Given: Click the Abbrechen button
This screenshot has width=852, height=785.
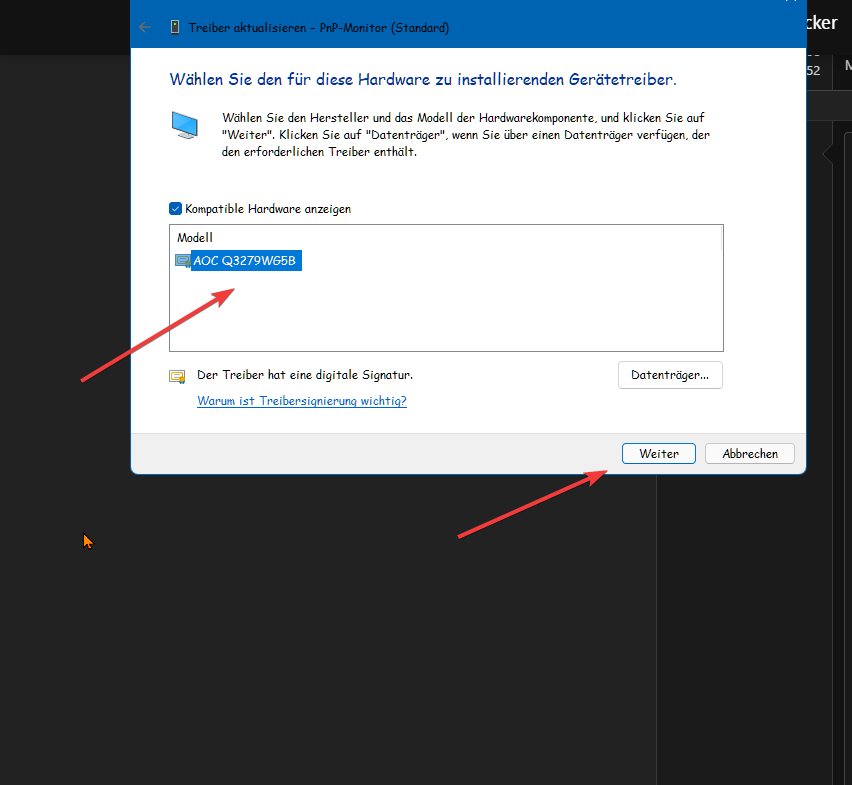Looking at the screenshot, I should point(750,454).
